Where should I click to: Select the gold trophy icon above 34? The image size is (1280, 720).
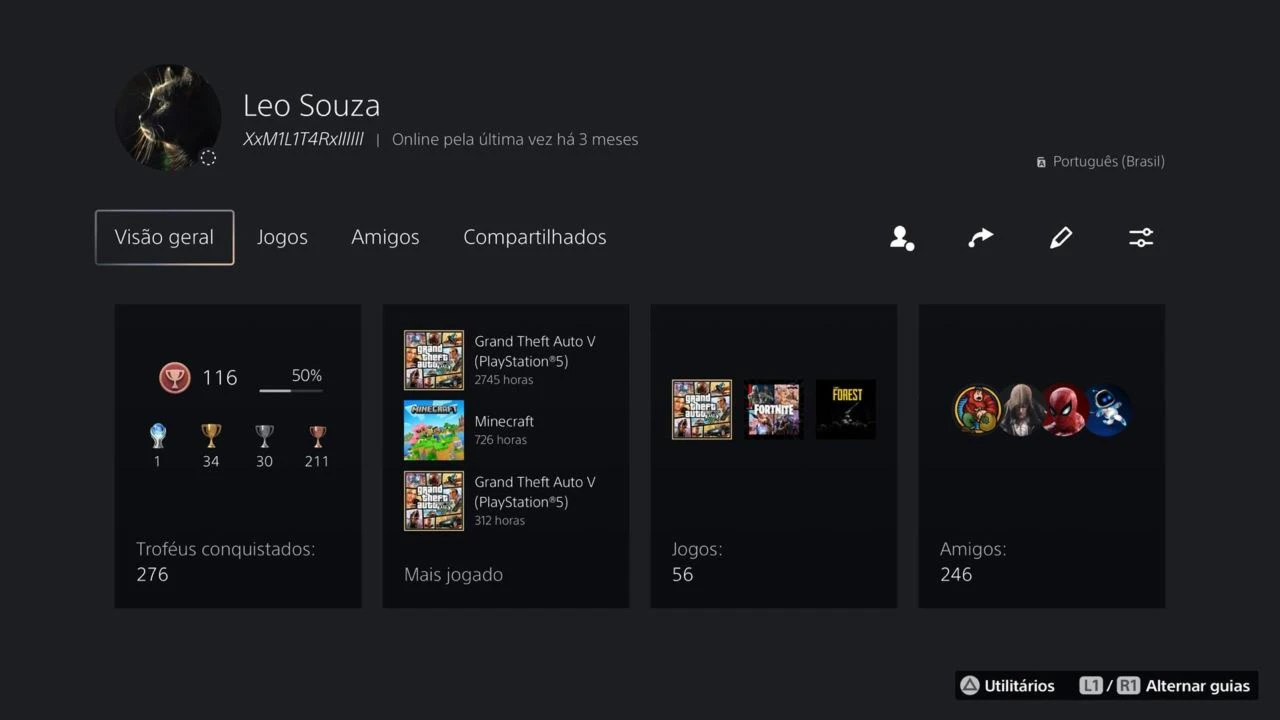pyautogui.click(x=211, y=436)
